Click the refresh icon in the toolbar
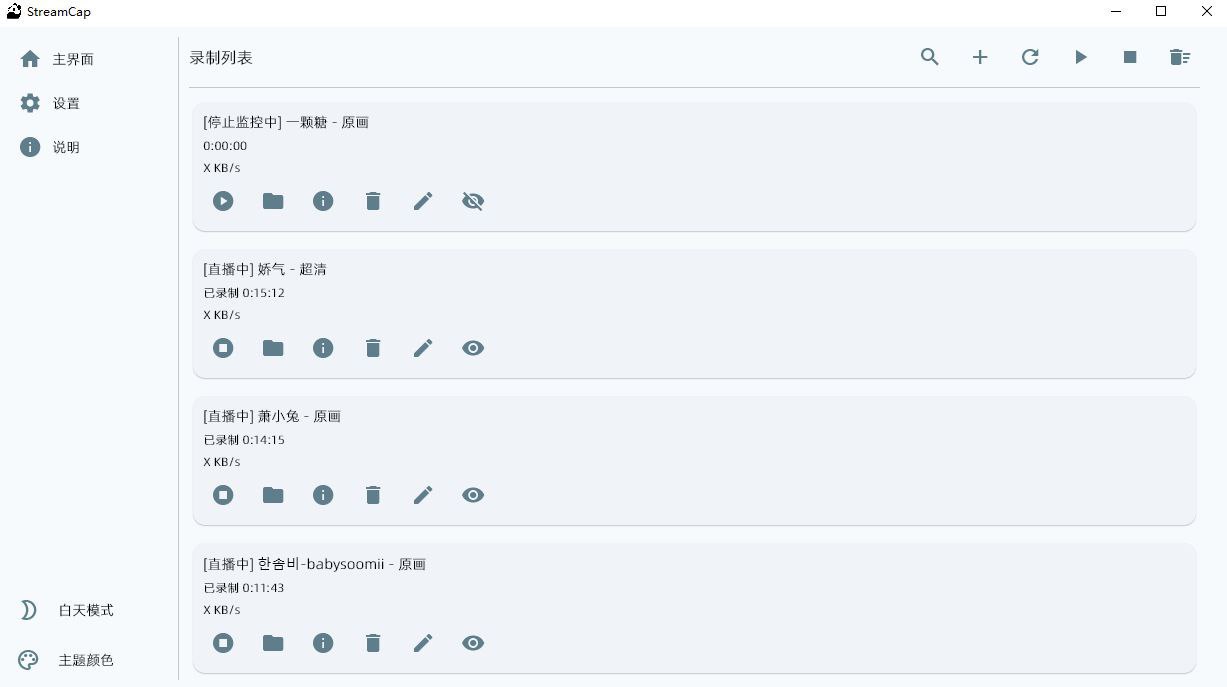This screenshot has height=687, width=1227. [1030, 57]
